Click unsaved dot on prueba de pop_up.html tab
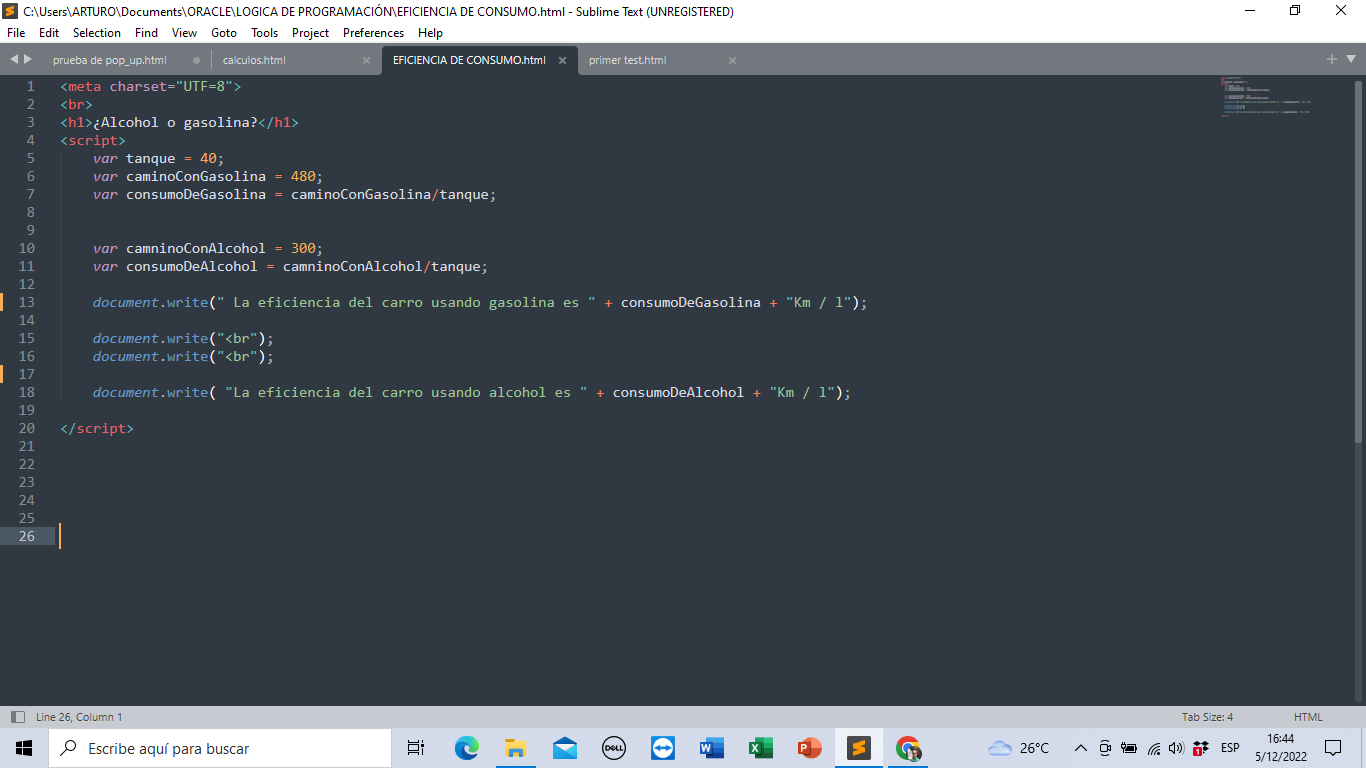The image size is (1366, 768). 196,60
